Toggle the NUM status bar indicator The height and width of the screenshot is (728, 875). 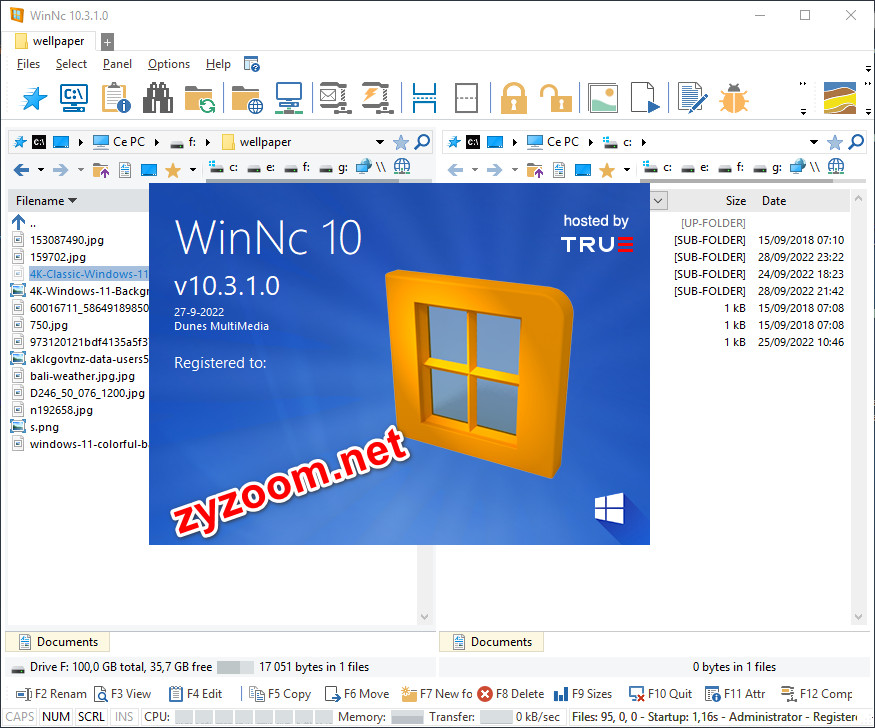56,716
